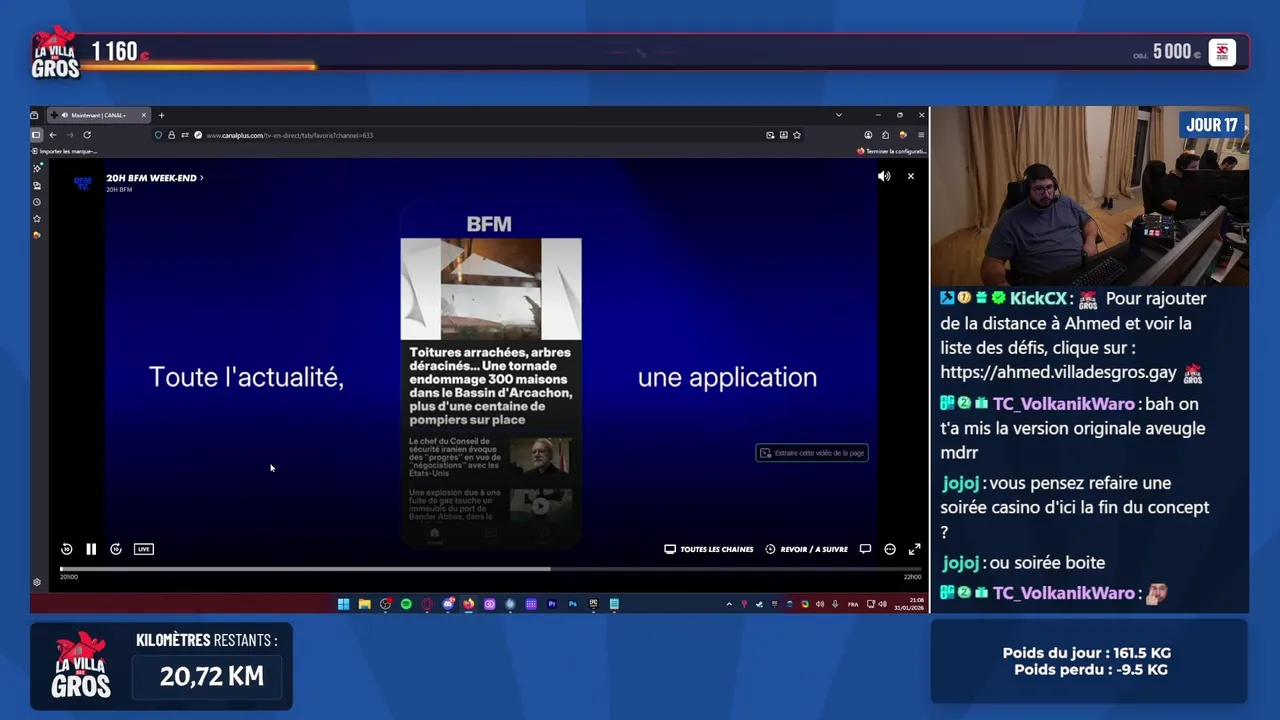Open FRA keyboard language selector
Image resolution: width=1280 pixels, height=720 pixels.
[853, 604]
